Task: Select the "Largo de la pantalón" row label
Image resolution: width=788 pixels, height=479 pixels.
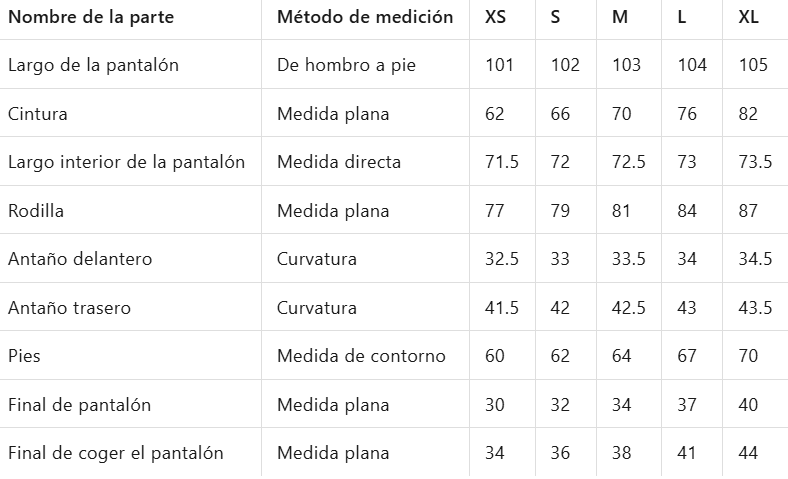Action: (x=93, y=65)
